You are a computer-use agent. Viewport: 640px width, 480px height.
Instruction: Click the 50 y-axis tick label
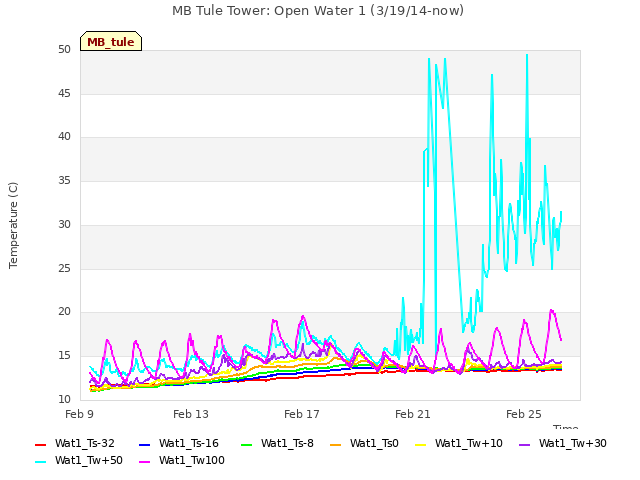pos(64,50)
